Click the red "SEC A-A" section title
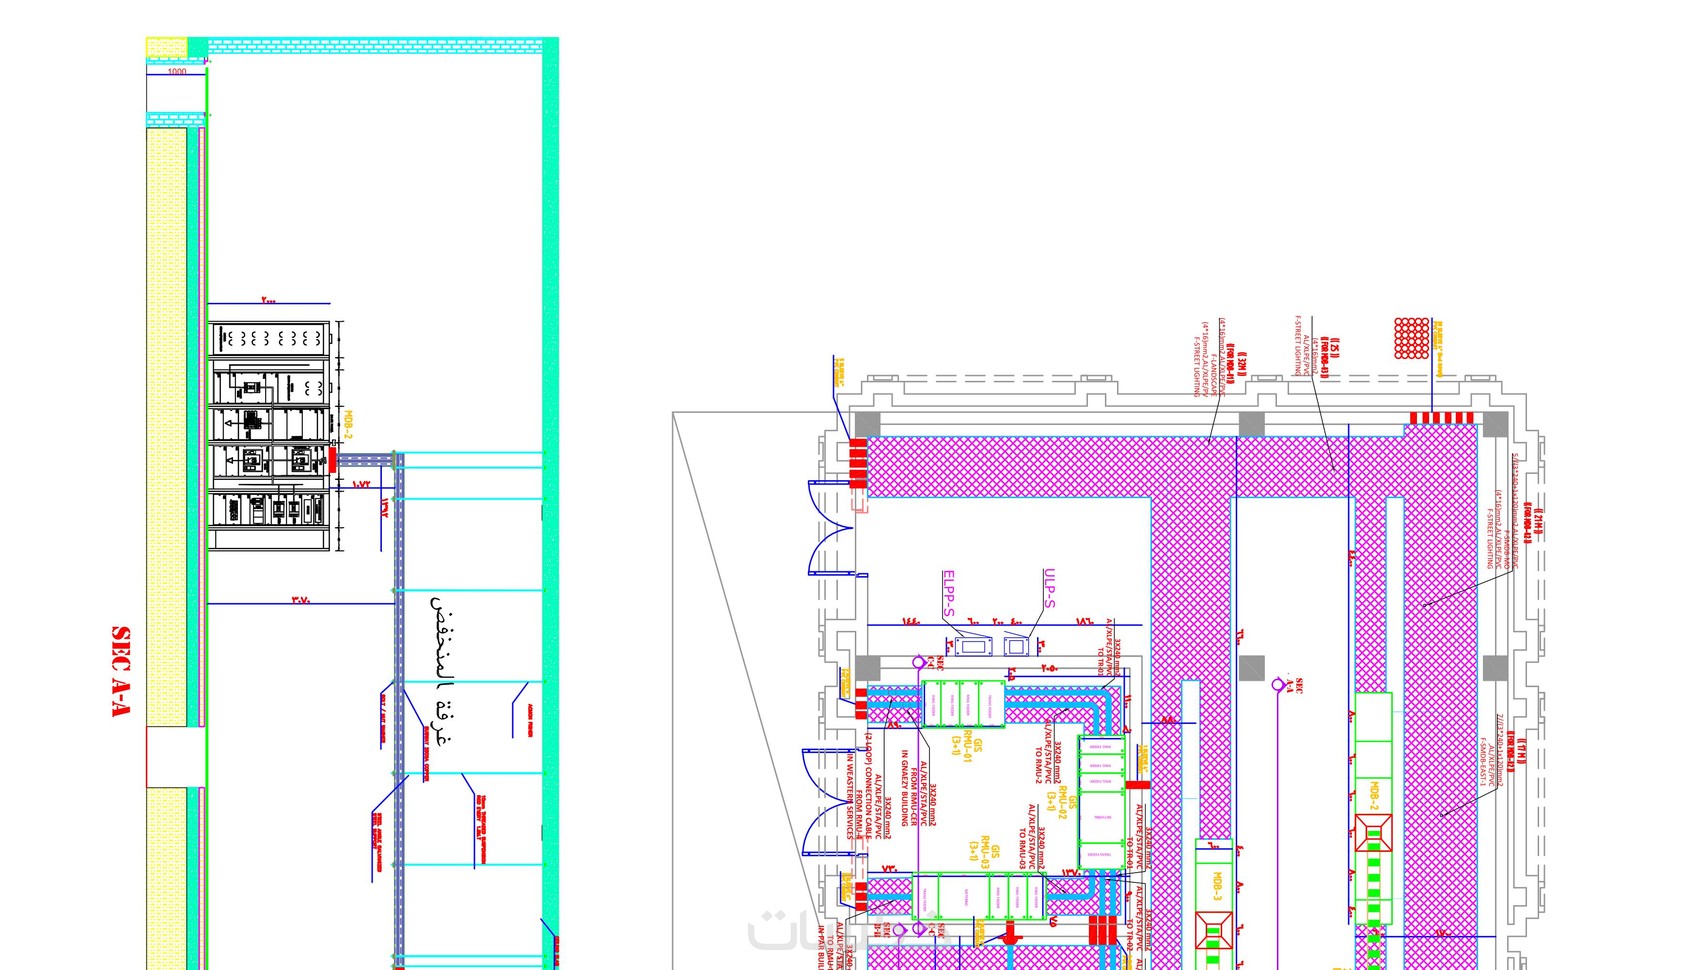 click(121, 672)
